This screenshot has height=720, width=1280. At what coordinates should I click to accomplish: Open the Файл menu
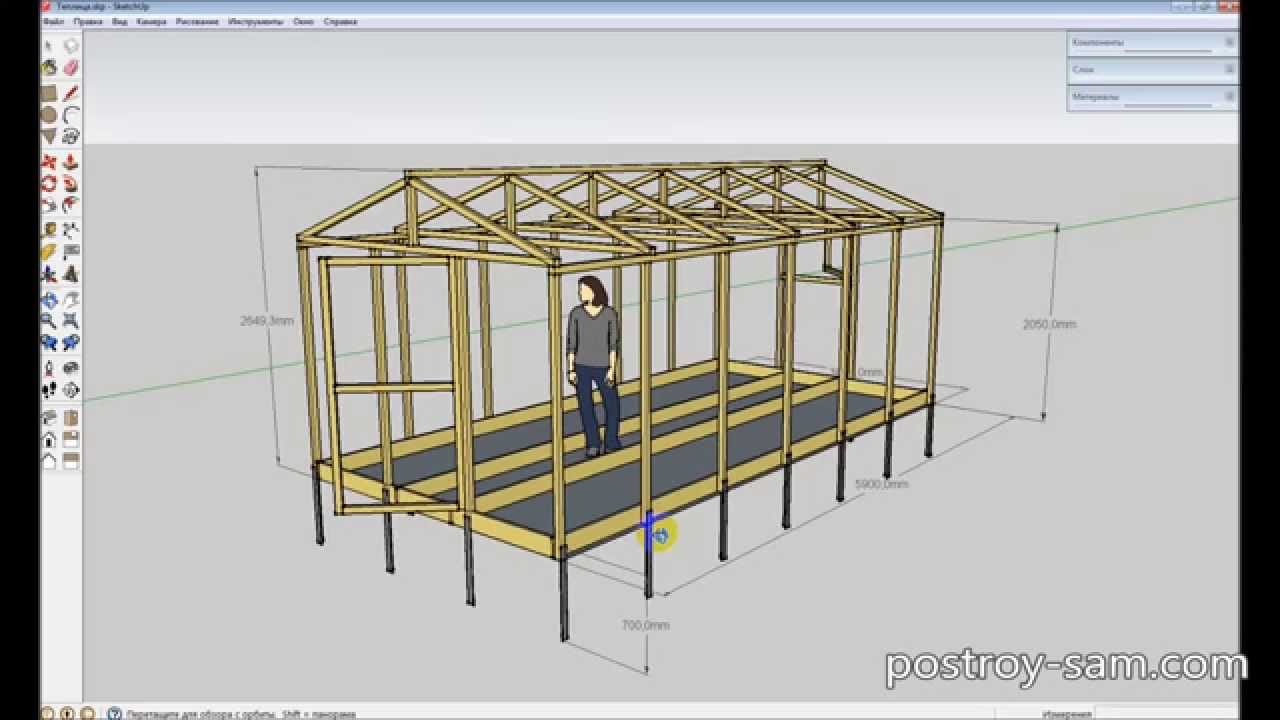click(x=54, y=21)
